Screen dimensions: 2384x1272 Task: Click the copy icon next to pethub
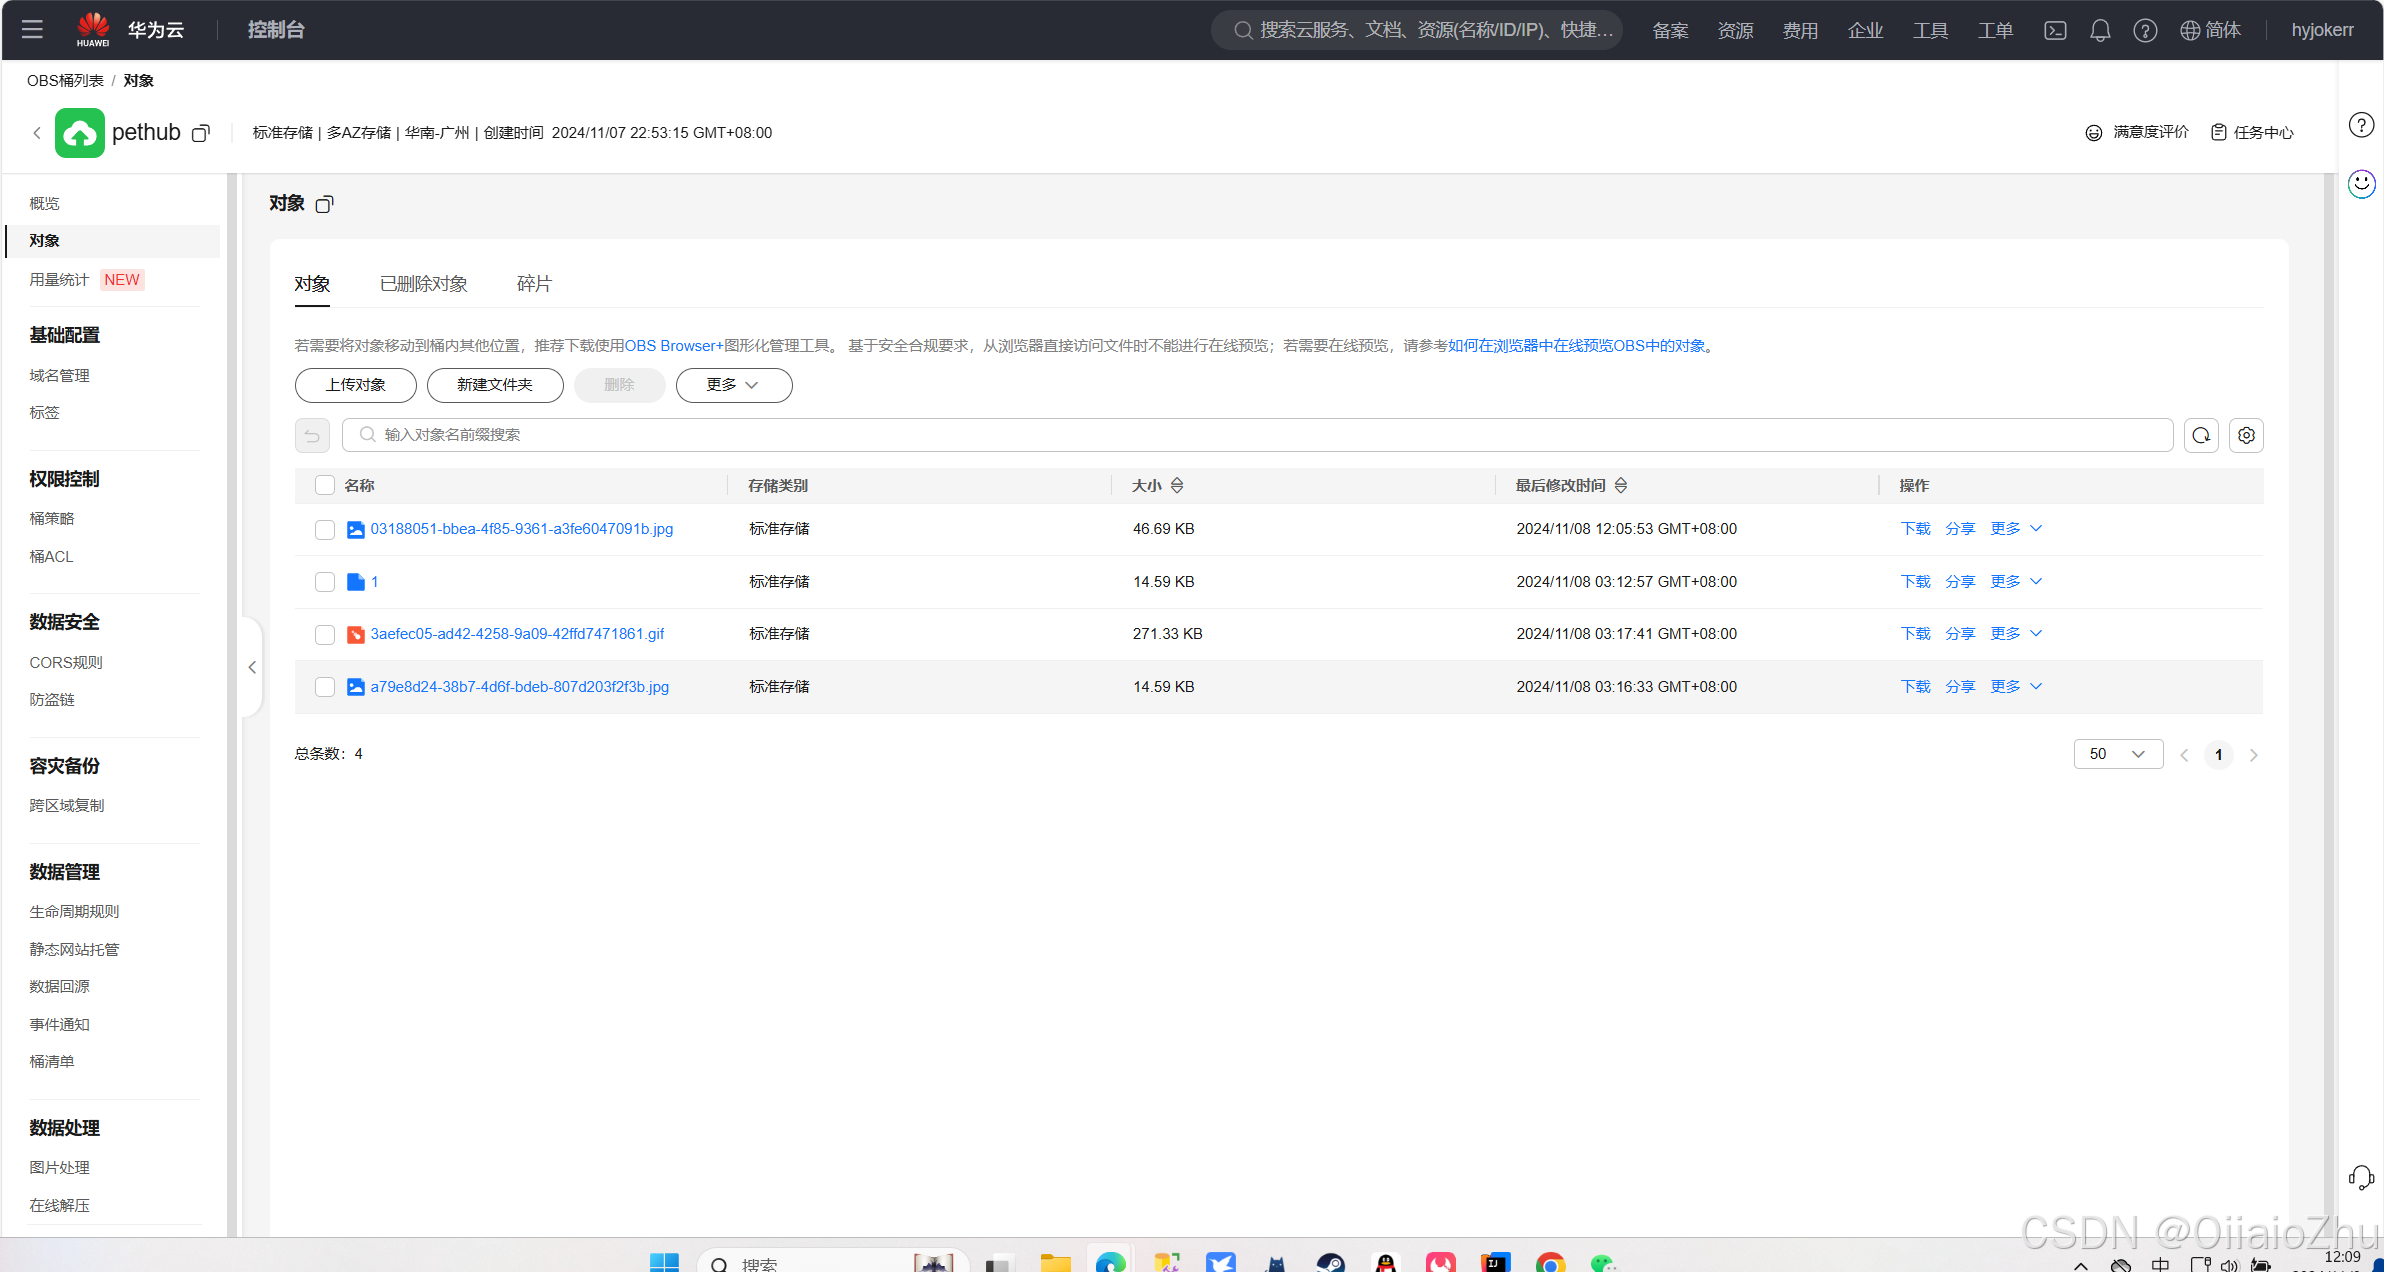click(201, 134)
